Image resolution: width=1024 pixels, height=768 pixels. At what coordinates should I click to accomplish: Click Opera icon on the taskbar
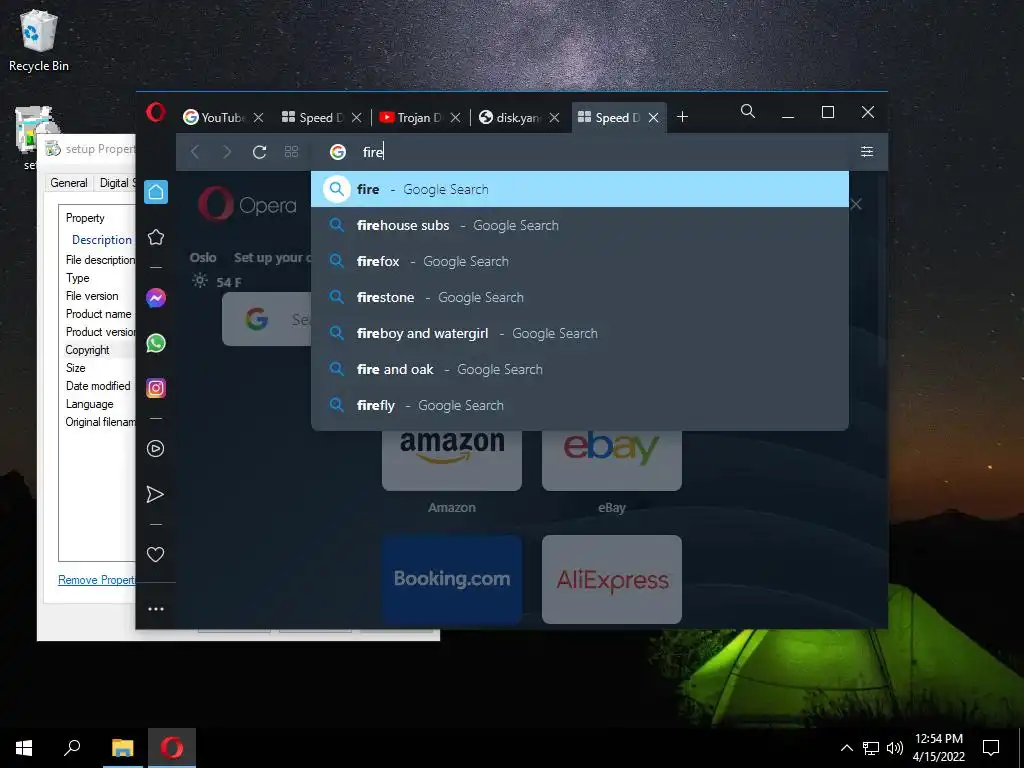[x=172, y=748]
